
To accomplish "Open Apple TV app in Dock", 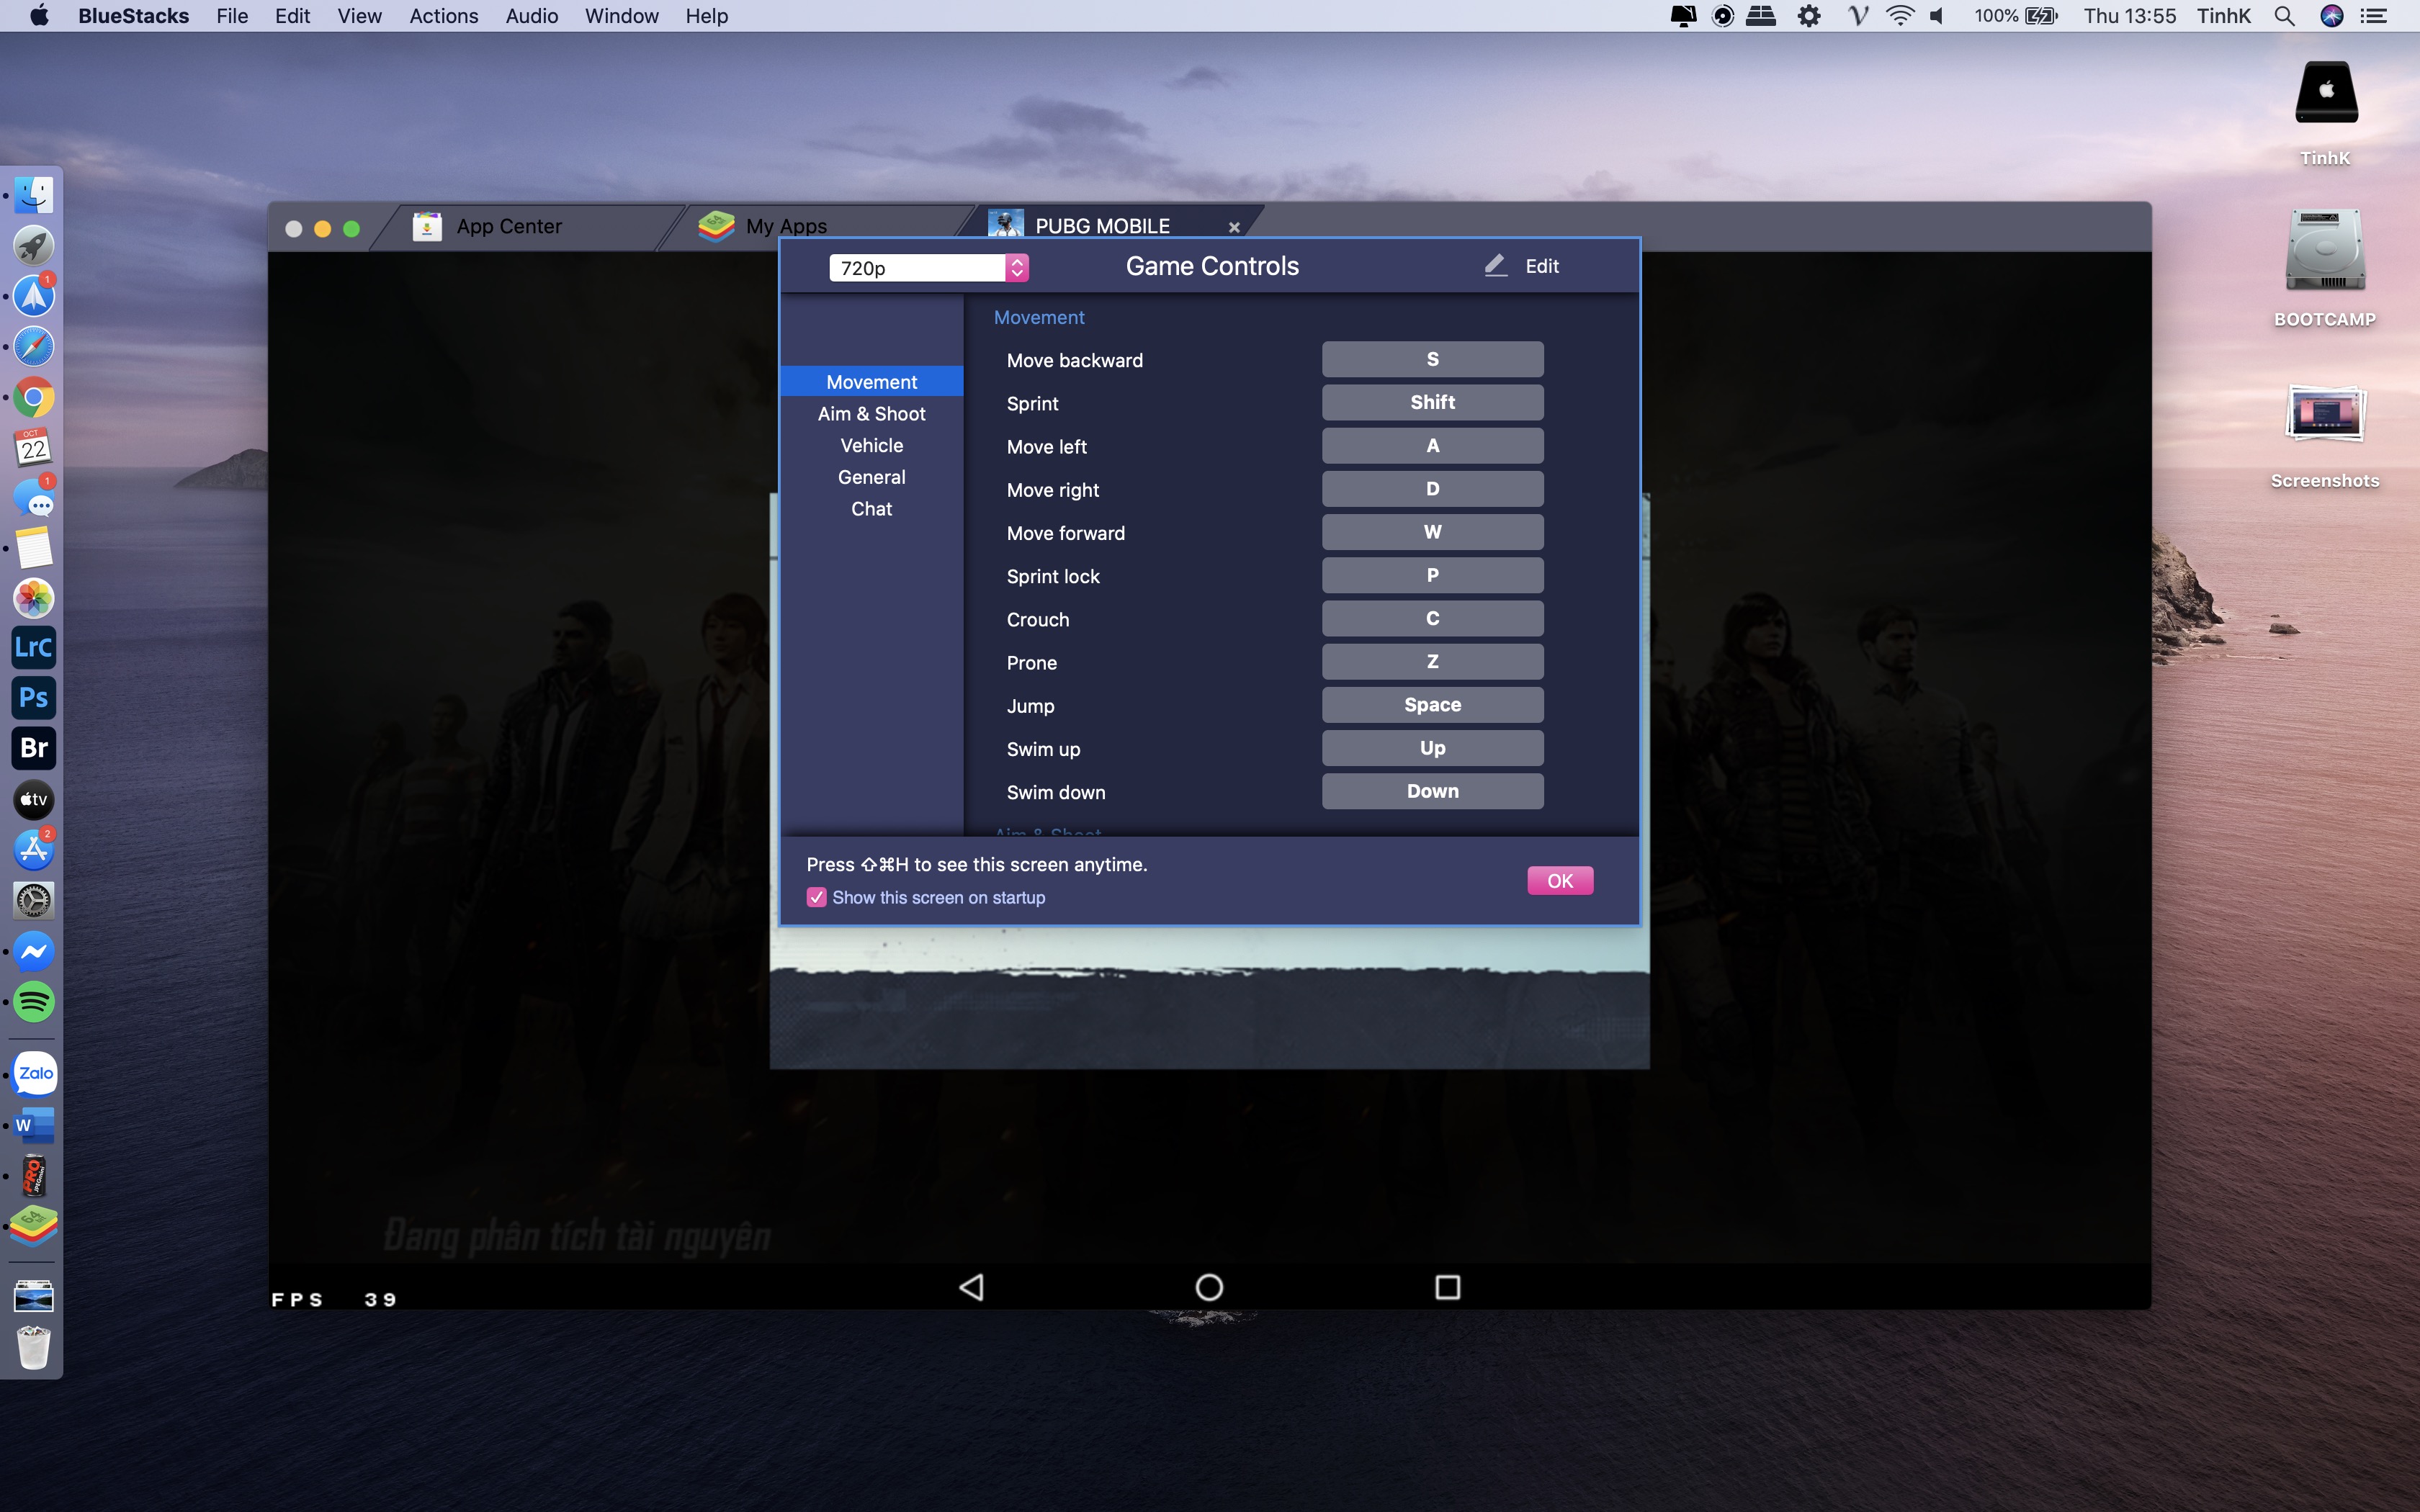I will pos(34,799).
